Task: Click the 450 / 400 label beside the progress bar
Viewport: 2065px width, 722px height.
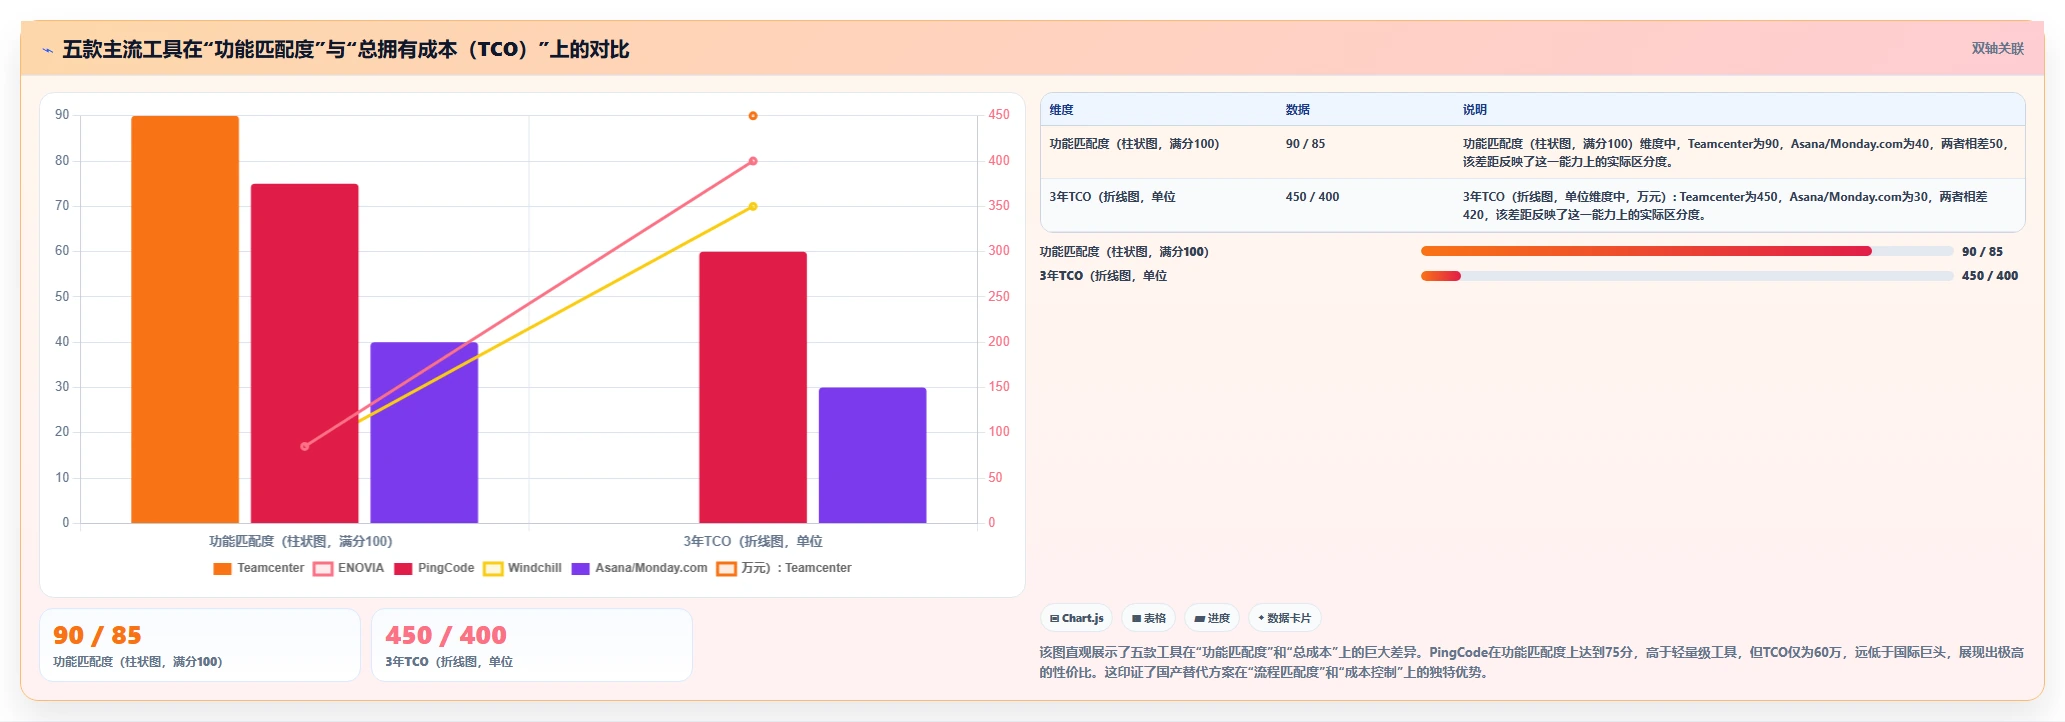Action: point(1990,276)
